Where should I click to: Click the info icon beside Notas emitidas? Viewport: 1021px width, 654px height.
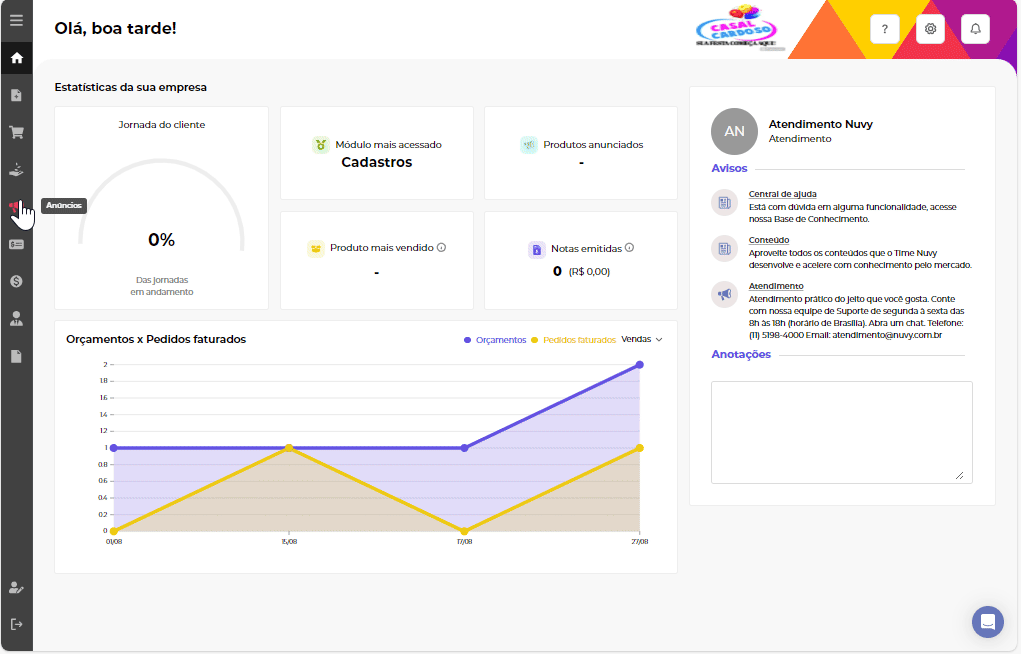629,248
